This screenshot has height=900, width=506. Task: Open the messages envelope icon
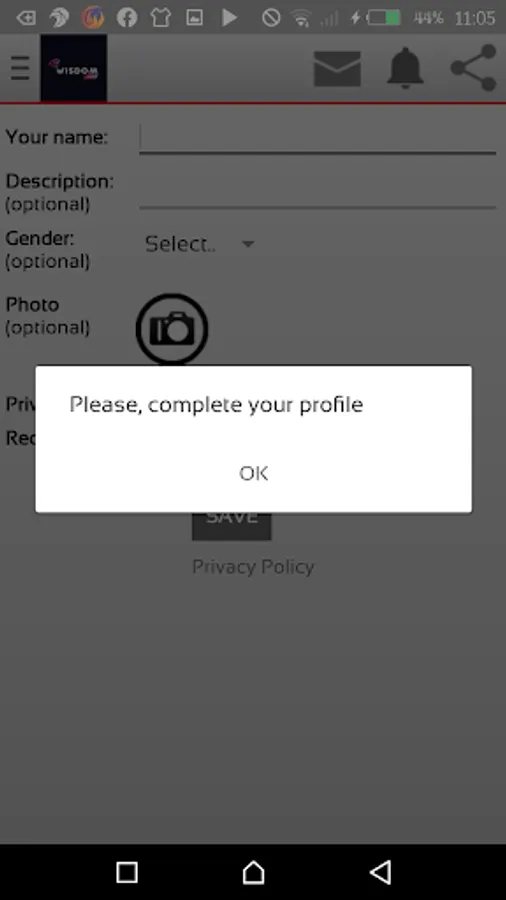(337, 69)
